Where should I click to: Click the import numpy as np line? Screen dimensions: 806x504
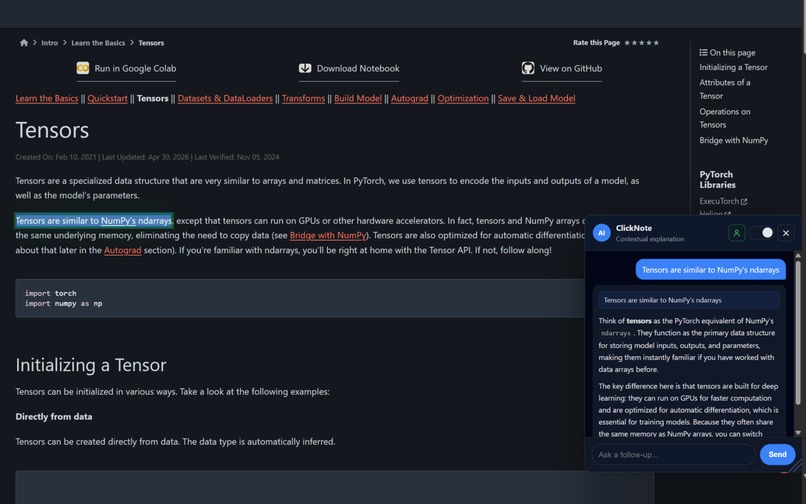point(63,303)
